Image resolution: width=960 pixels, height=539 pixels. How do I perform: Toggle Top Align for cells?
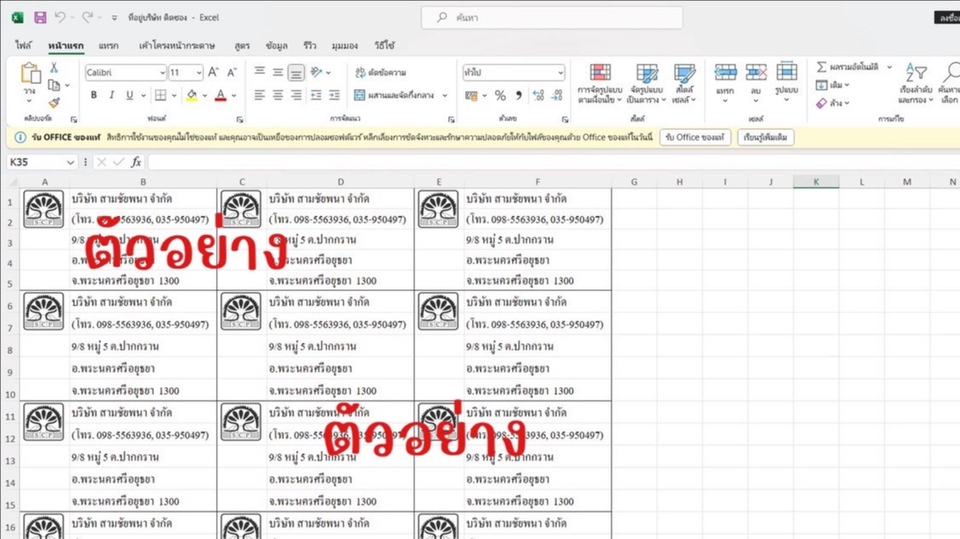(x=260, y=72)
